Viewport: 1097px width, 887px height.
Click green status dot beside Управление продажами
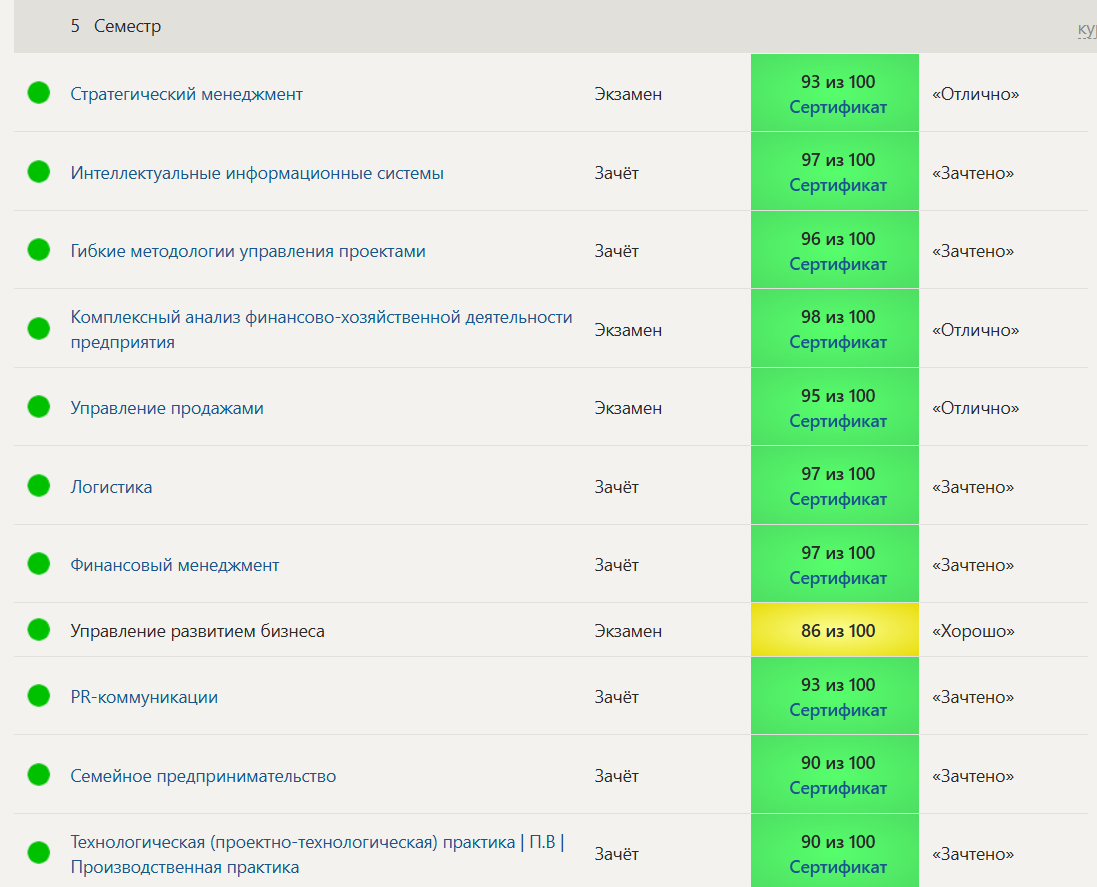click(x=38, y=407)
